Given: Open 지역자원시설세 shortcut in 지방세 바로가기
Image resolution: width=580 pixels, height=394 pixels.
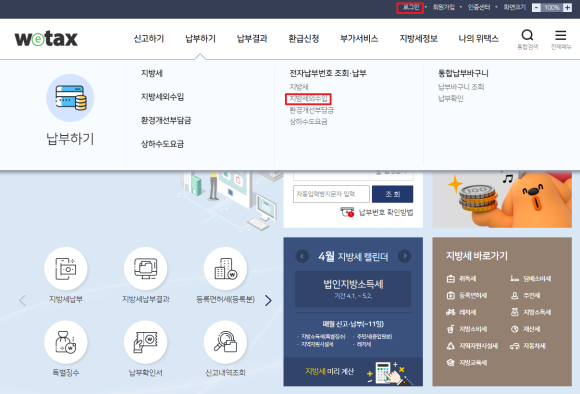Looking at the screenshot, I should pos(472,346).
